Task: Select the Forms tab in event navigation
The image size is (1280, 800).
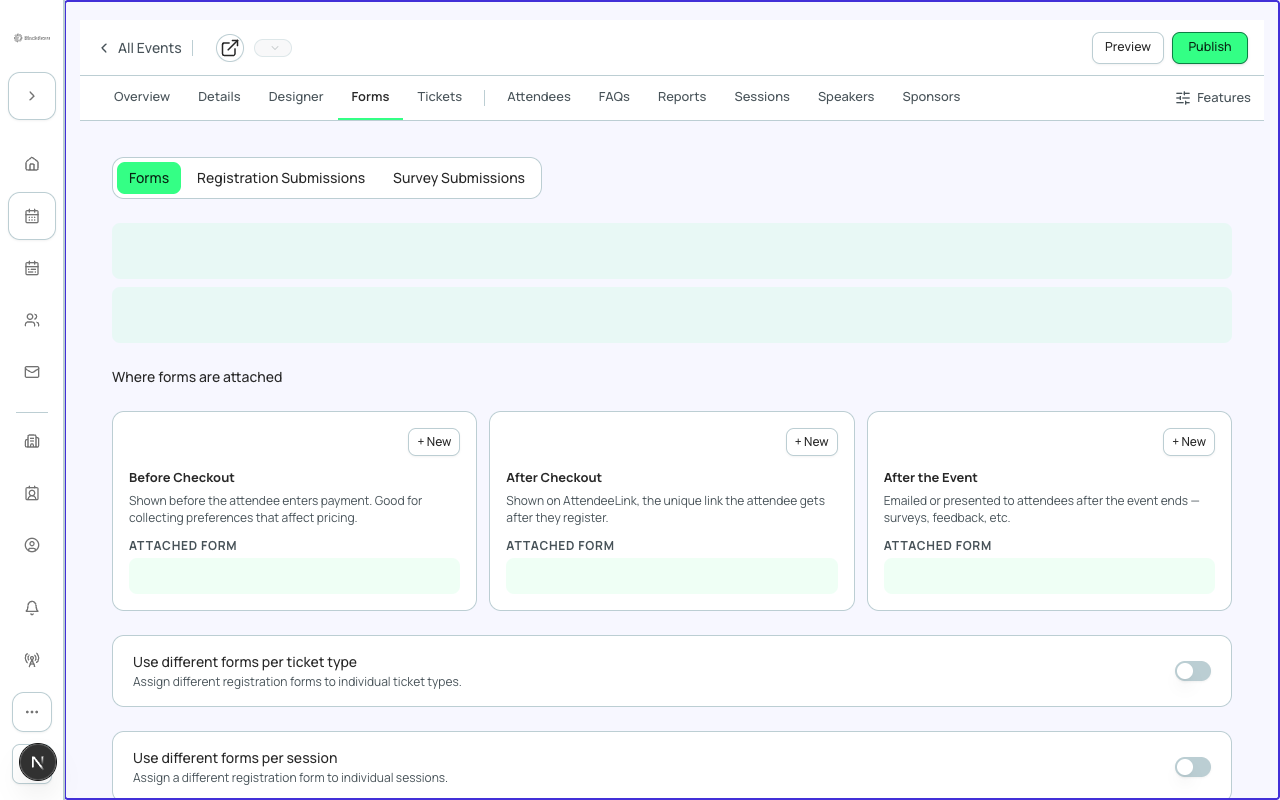Action: [x=370, y=97]
